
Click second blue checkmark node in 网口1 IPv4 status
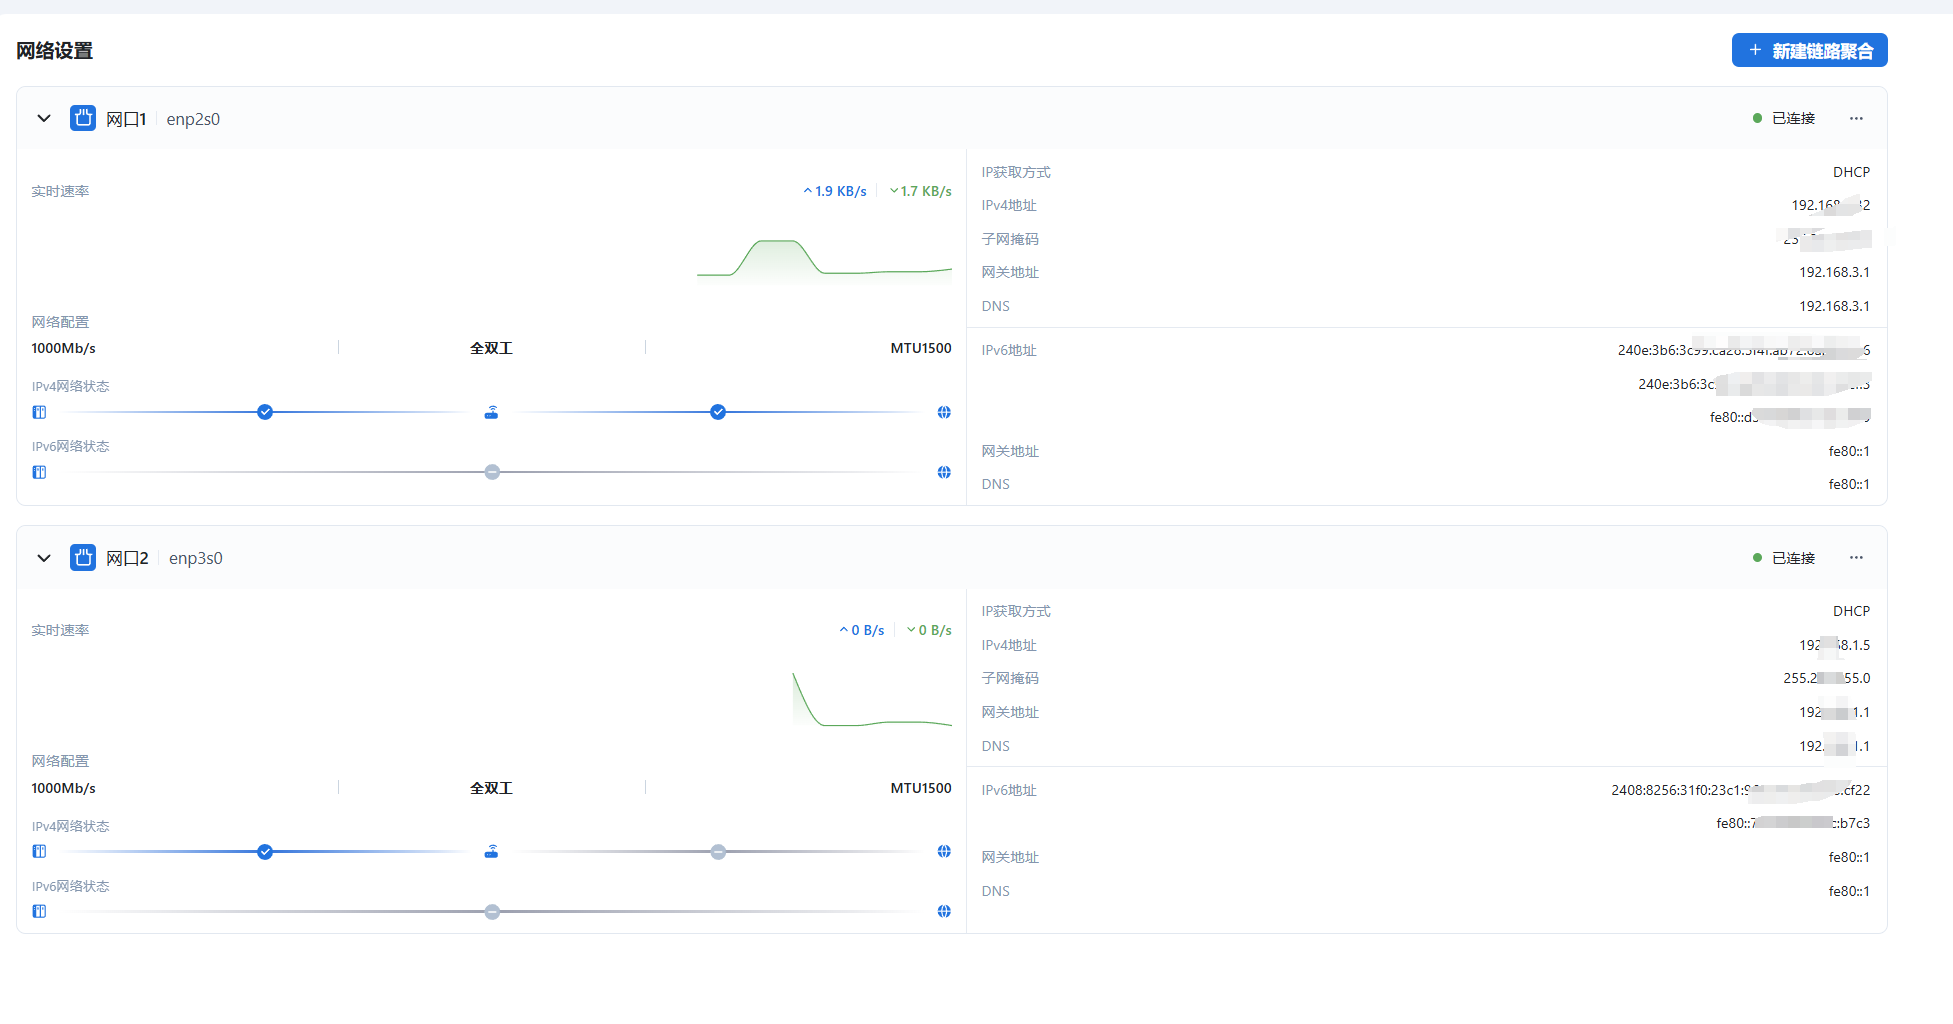pos(718,412)
